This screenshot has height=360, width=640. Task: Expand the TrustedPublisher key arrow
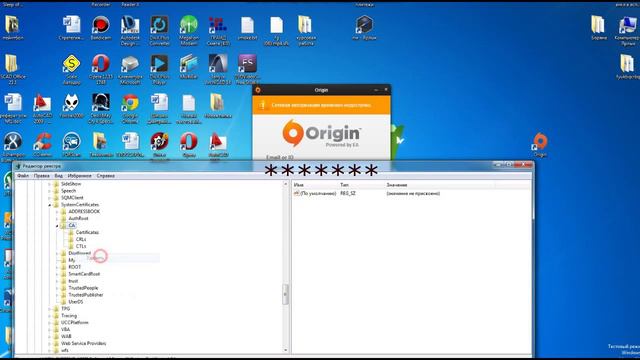pyautogui.click(x=57, y=295)
